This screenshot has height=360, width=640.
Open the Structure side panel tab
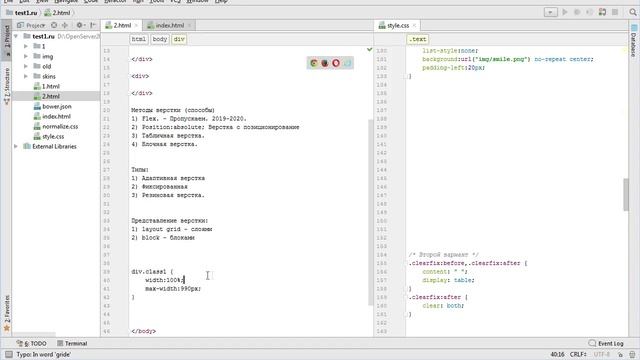coord(7,86)
